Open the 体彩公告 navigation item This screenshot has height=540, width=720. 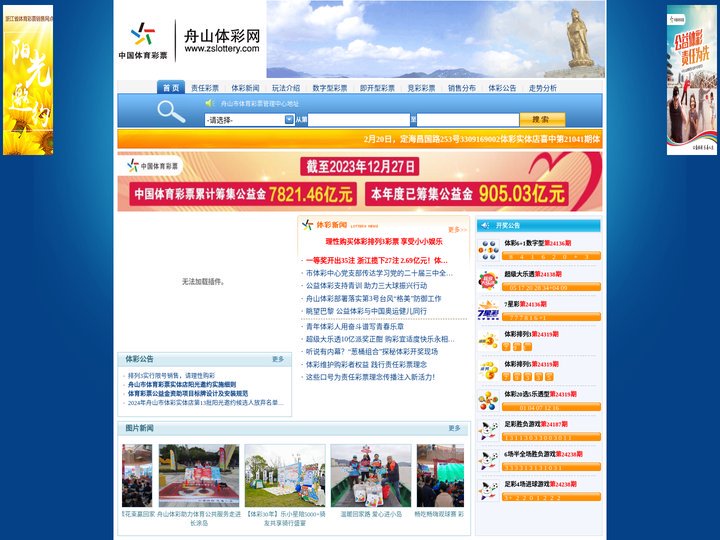click(502, 88)
